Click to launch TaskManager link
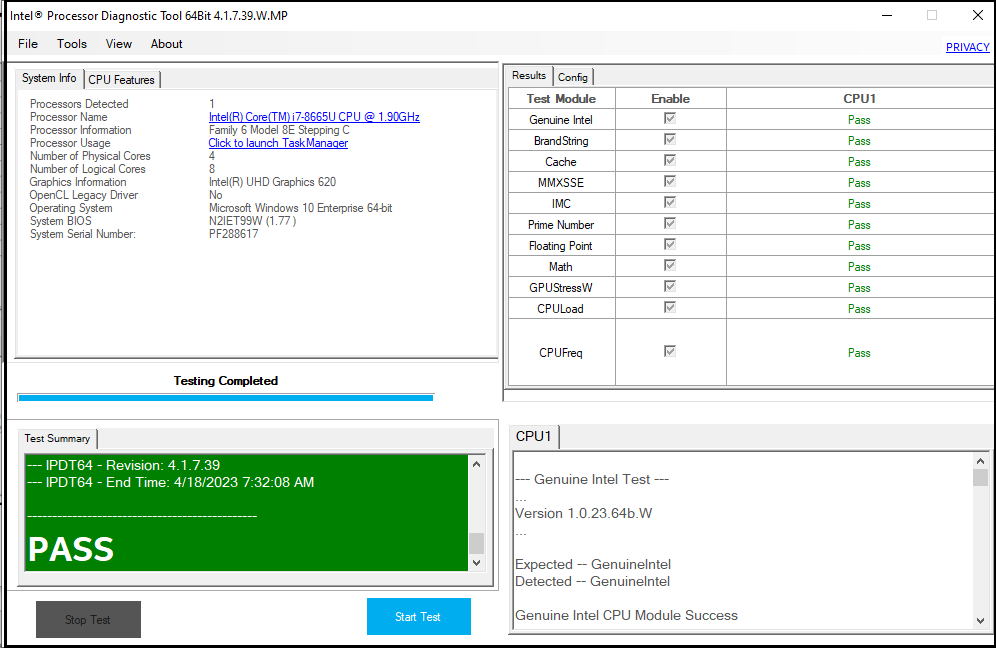Image resolution: width=996 pixels, height=648 pixels. pos(278,143)
